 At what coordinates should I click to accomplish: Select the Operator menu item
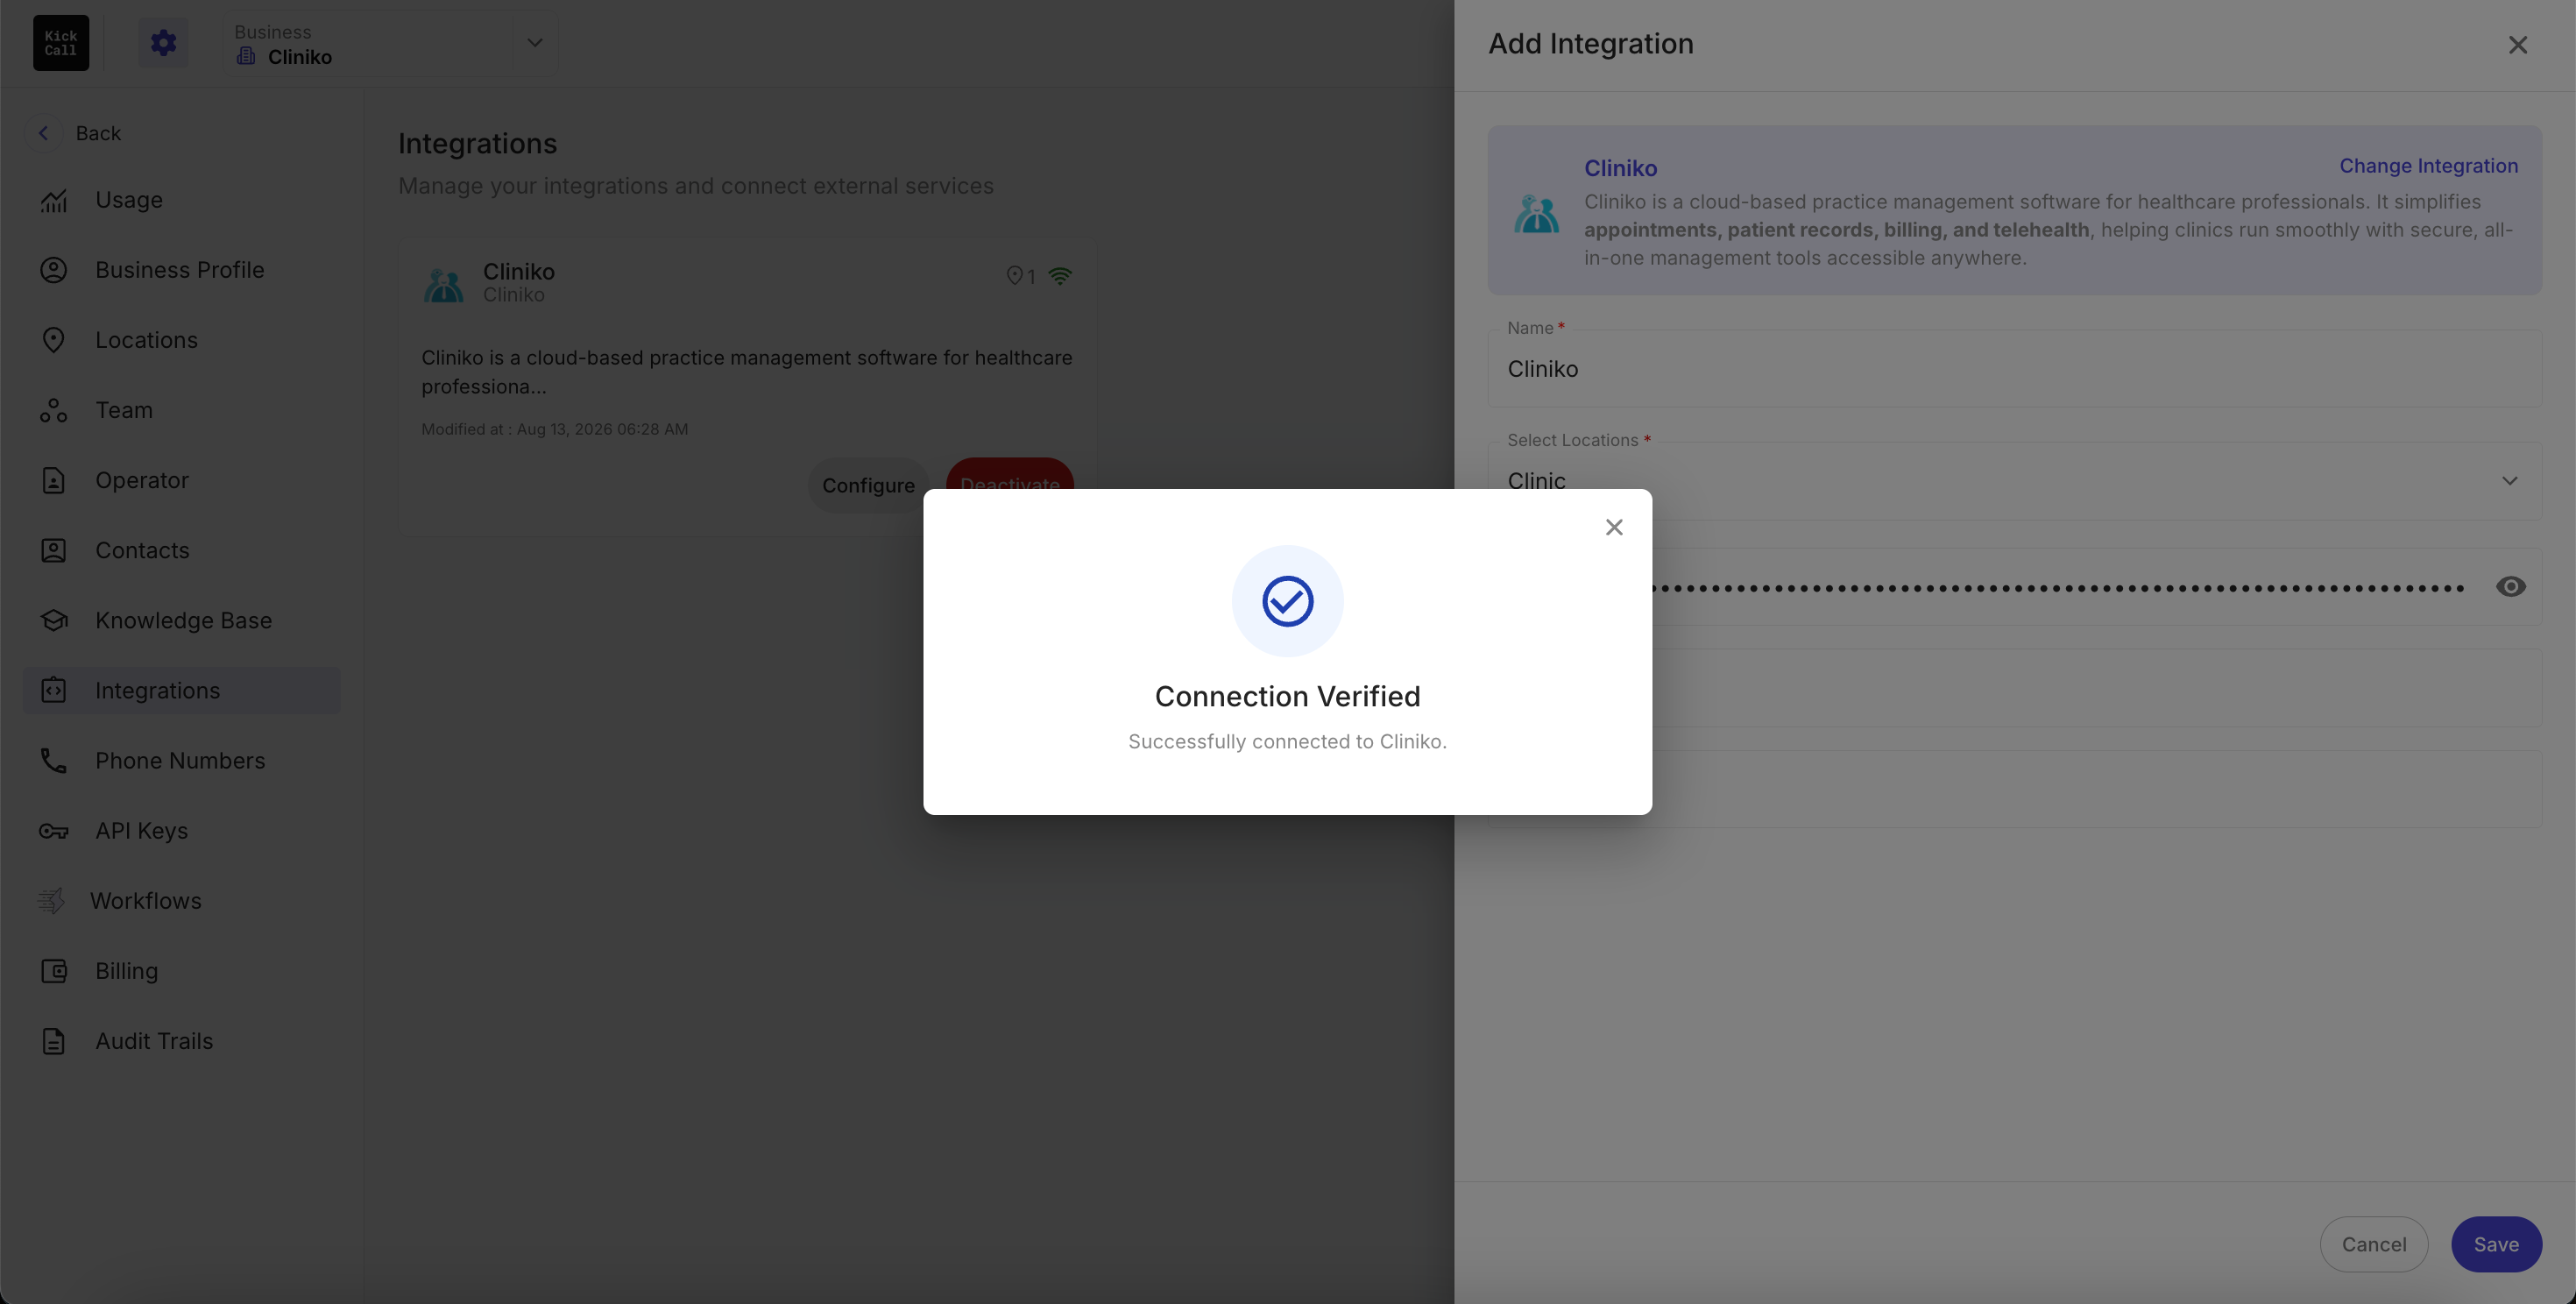[x=182, y=480]
